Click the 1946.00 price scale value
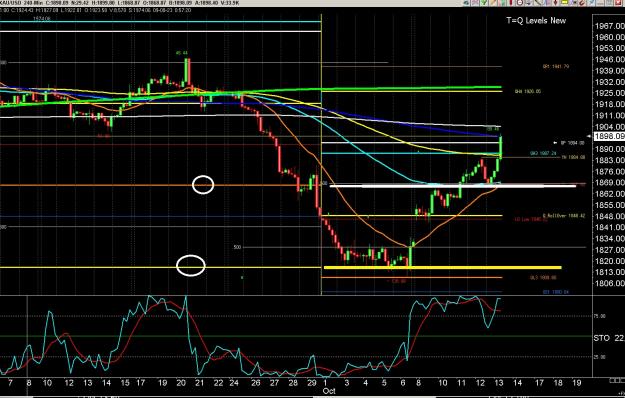The height and width of the screenshot is (398, 625). pyautogui.click(x=609, y=59)
